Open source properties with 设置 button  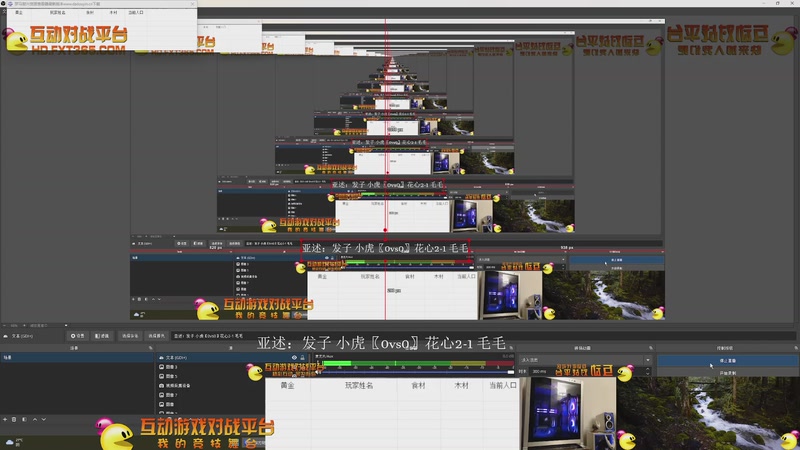[x=78, y=336]
